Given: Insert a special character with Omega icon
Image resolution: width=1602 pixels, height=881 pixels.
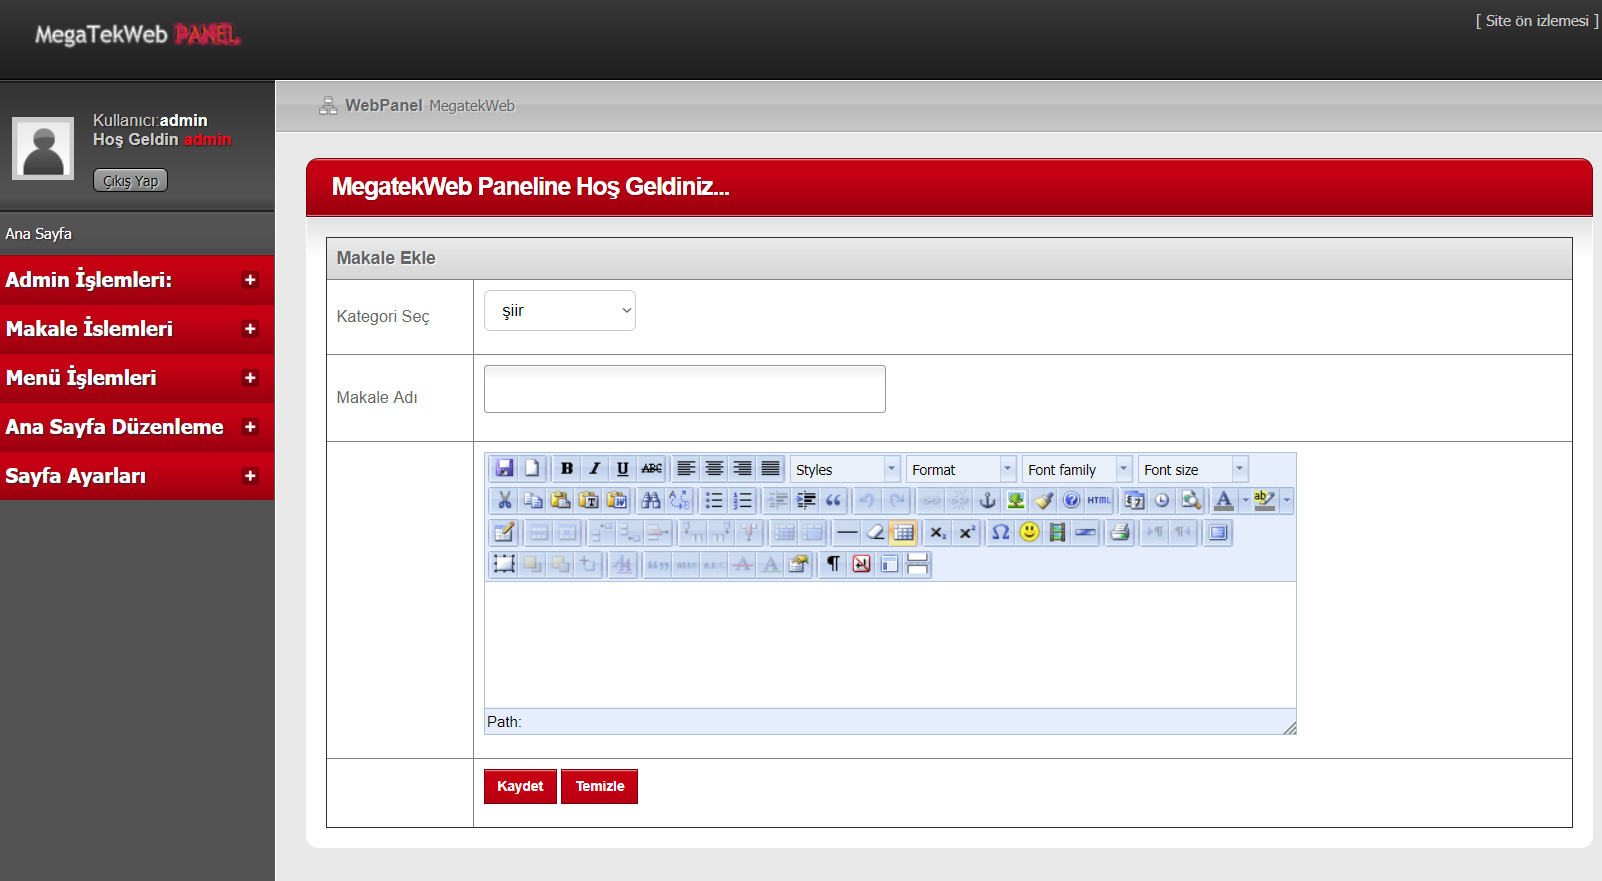Looking at the screenshot, I should (x=1000, y=533).
